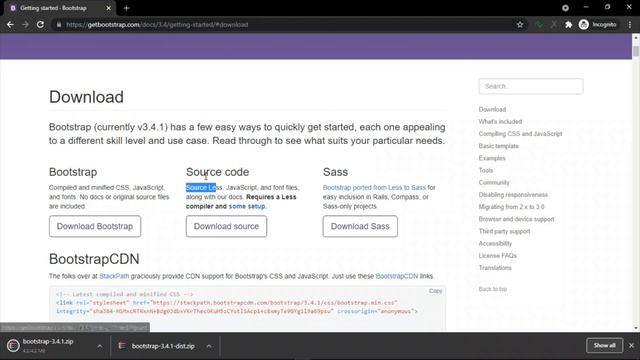Click the Download page heading
Screen dimensions: 640x360
86,97
